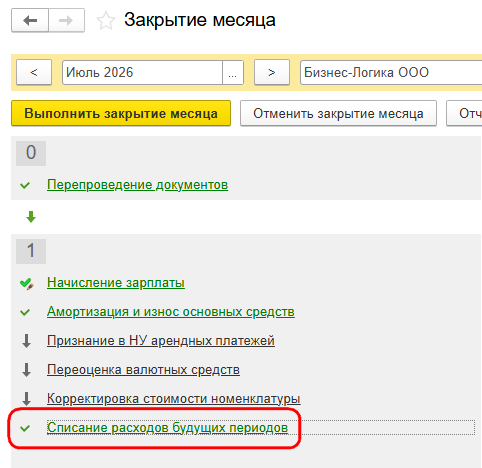Image resolution: width=482 pixels, height=468 pixels.
Task: Click down-arrow status icon beside Признание в НУ
Action: (x=26, y=341)
